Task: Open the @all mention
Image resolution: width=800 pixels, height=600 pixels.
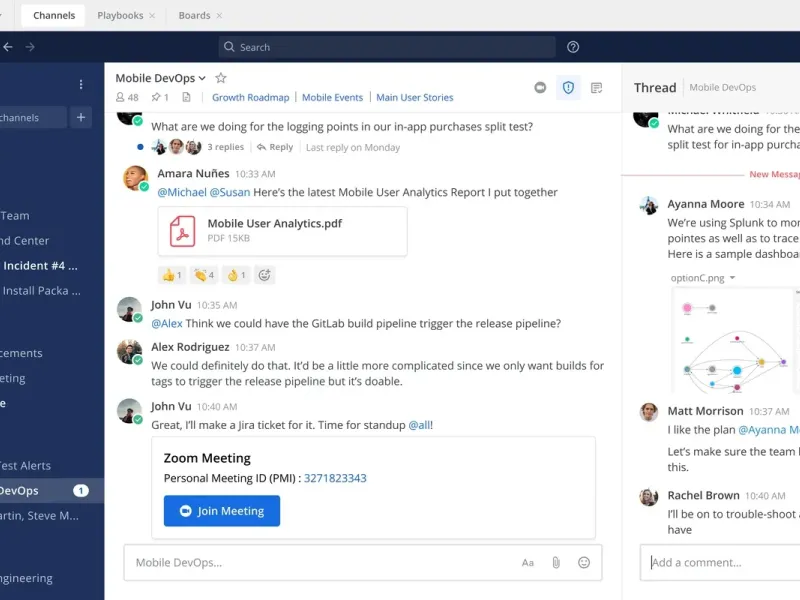Action: 420,425
